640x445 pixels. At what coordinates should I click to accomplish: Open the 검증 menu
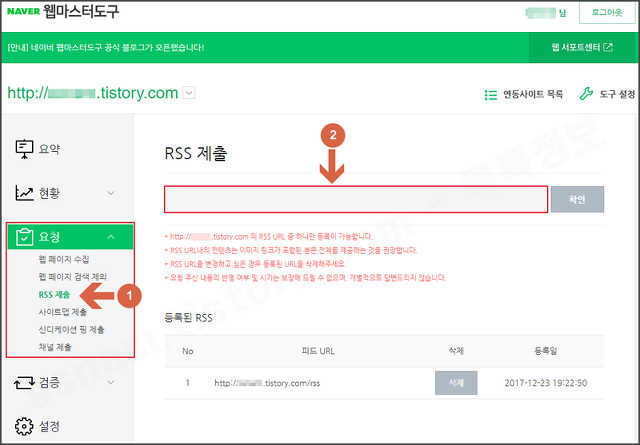click(x=49, y=383)
